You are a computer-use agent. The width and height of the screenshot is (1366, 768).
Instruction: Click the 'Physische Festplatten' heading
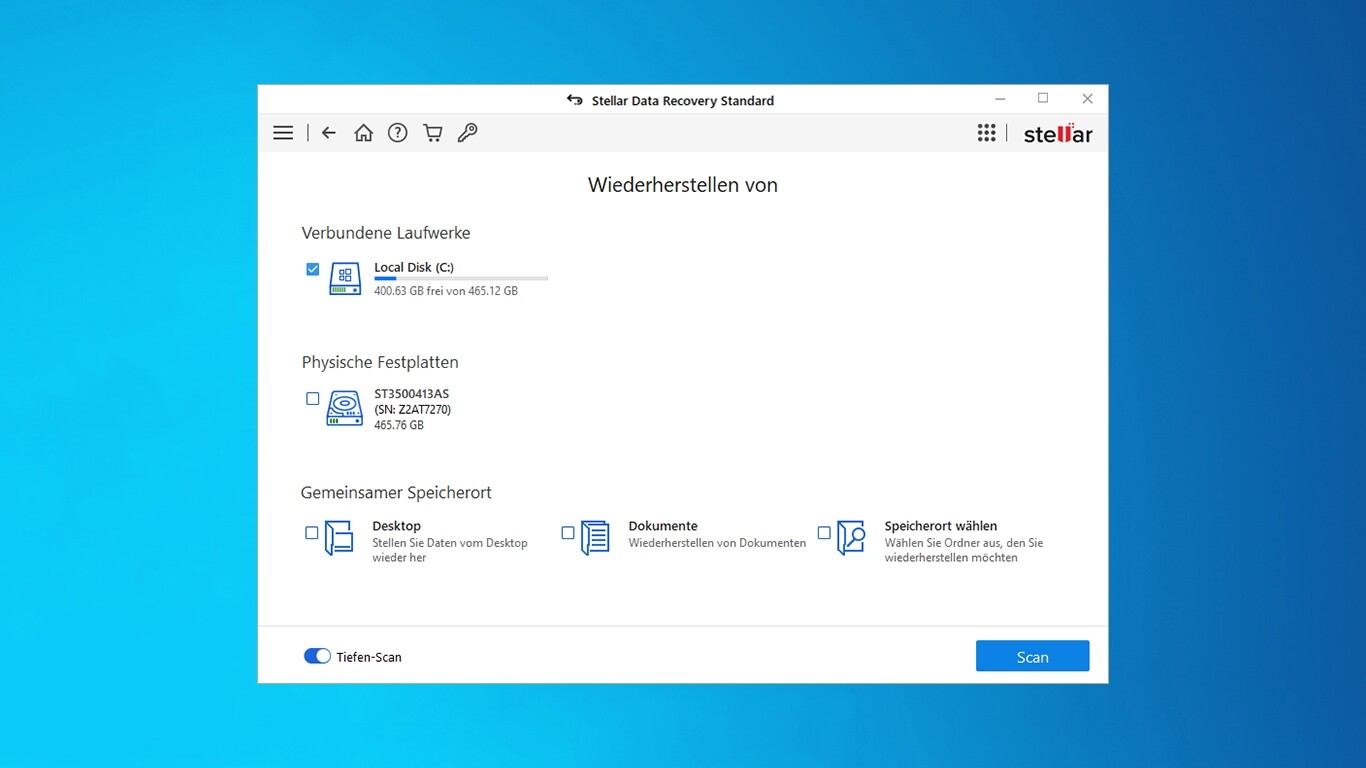380,362
